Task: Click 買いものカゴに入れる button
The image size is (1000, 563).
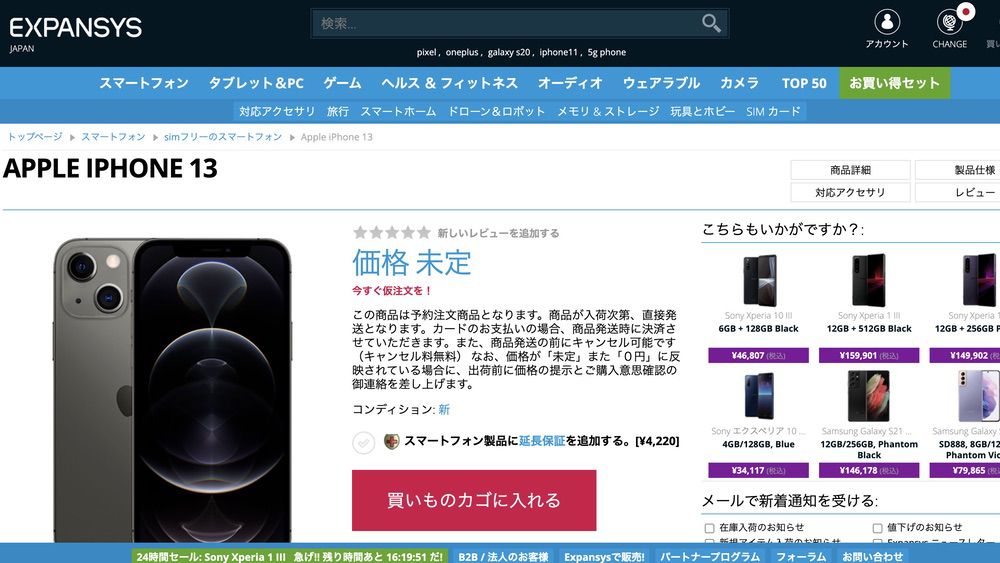Action: tap(474, 501)
